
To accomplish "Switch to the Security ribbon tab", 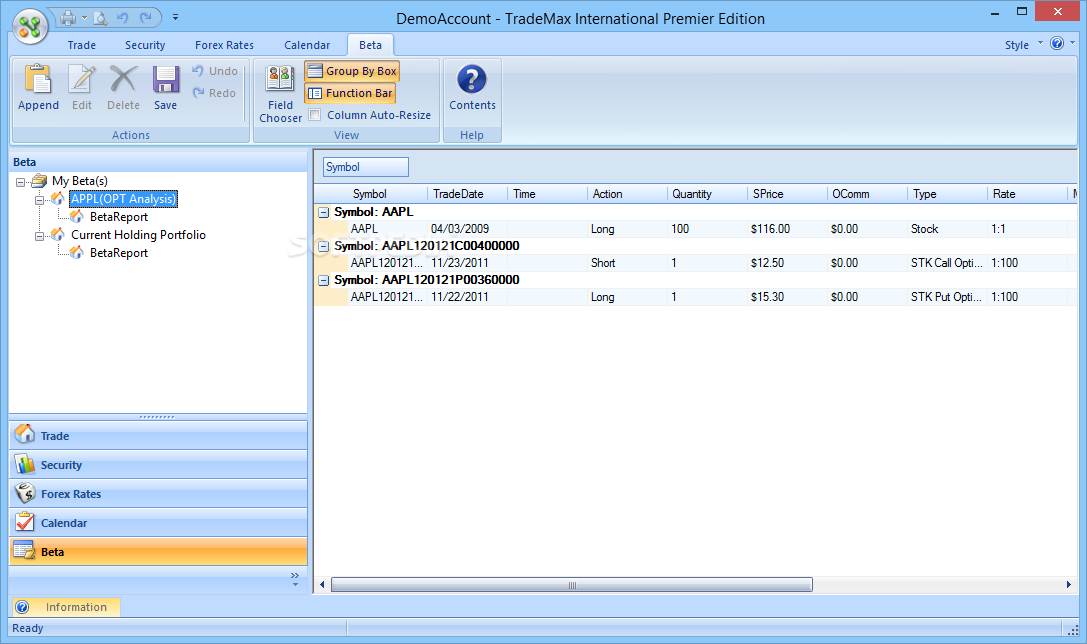I will [x=145, y=45].
